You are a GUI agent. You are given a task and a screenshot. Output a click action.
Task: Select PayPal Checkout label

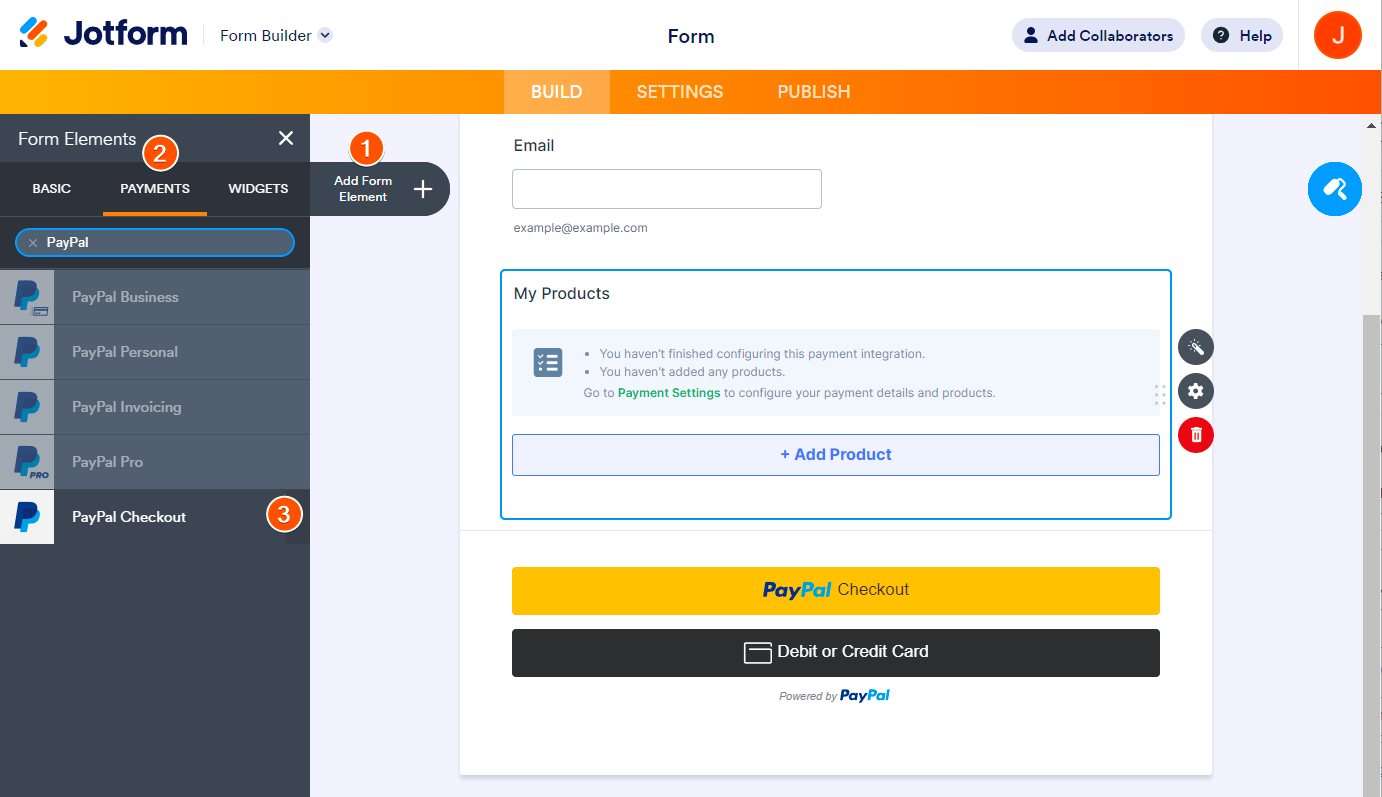(129, 517)
